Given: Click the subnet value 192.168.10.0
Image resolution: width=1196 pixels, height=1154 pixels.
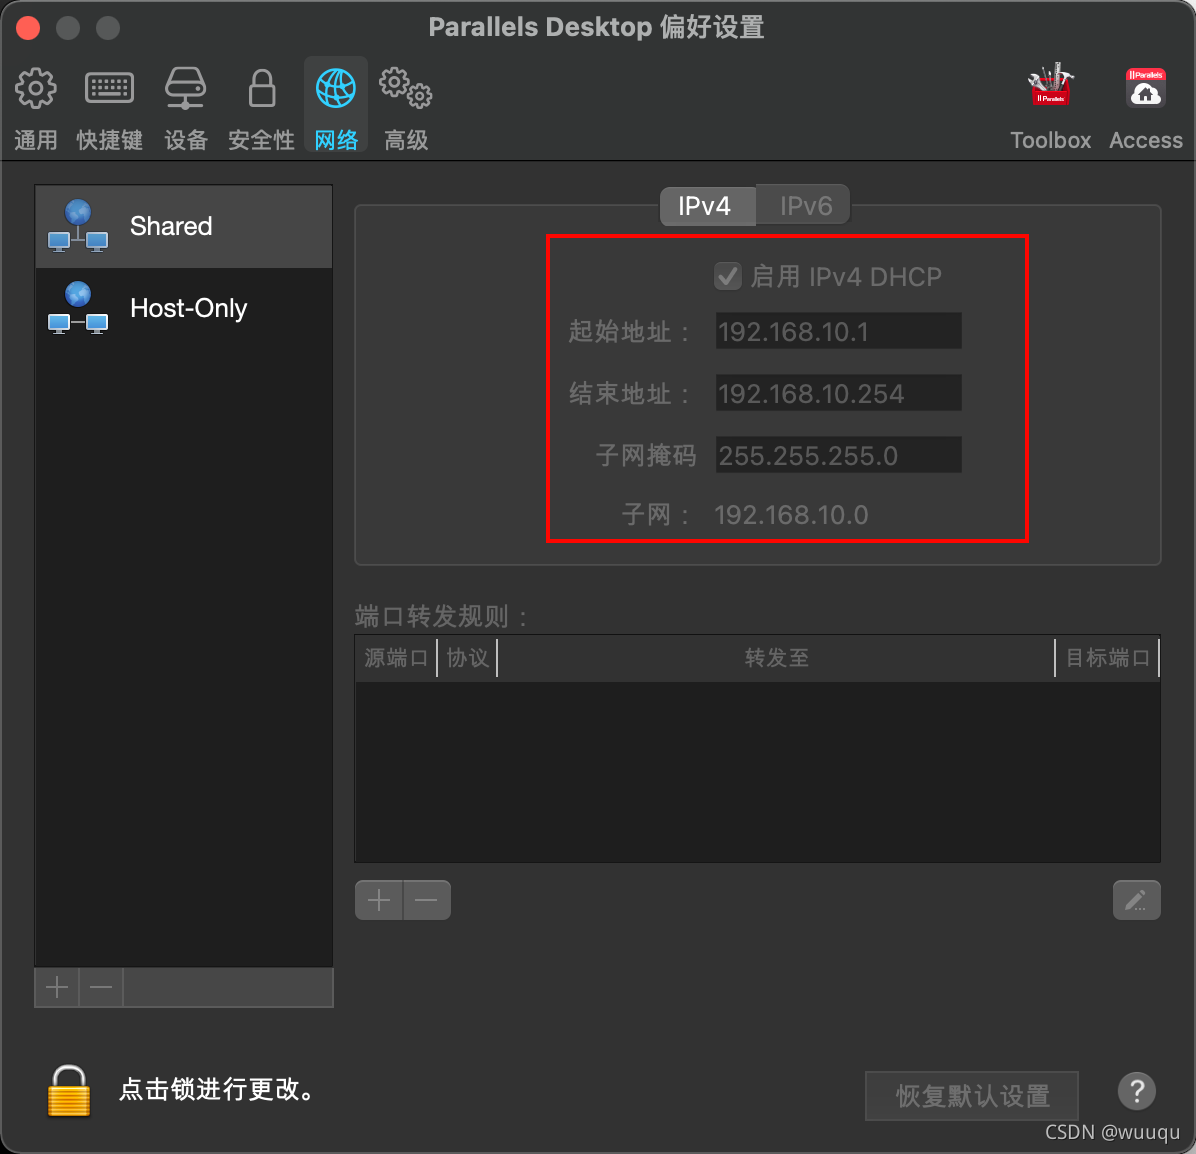Looking at the screenshot, I should point(791,515).
